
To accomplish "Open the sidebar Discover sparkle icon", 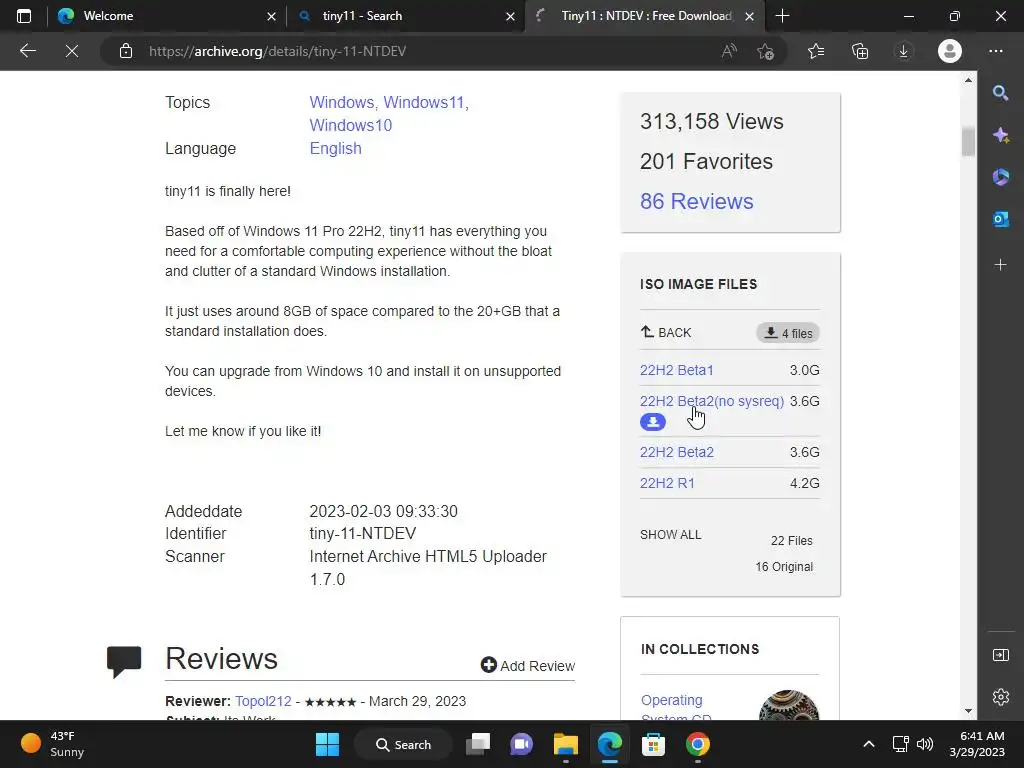I will pyautogui.click(x=1000, y=135).
